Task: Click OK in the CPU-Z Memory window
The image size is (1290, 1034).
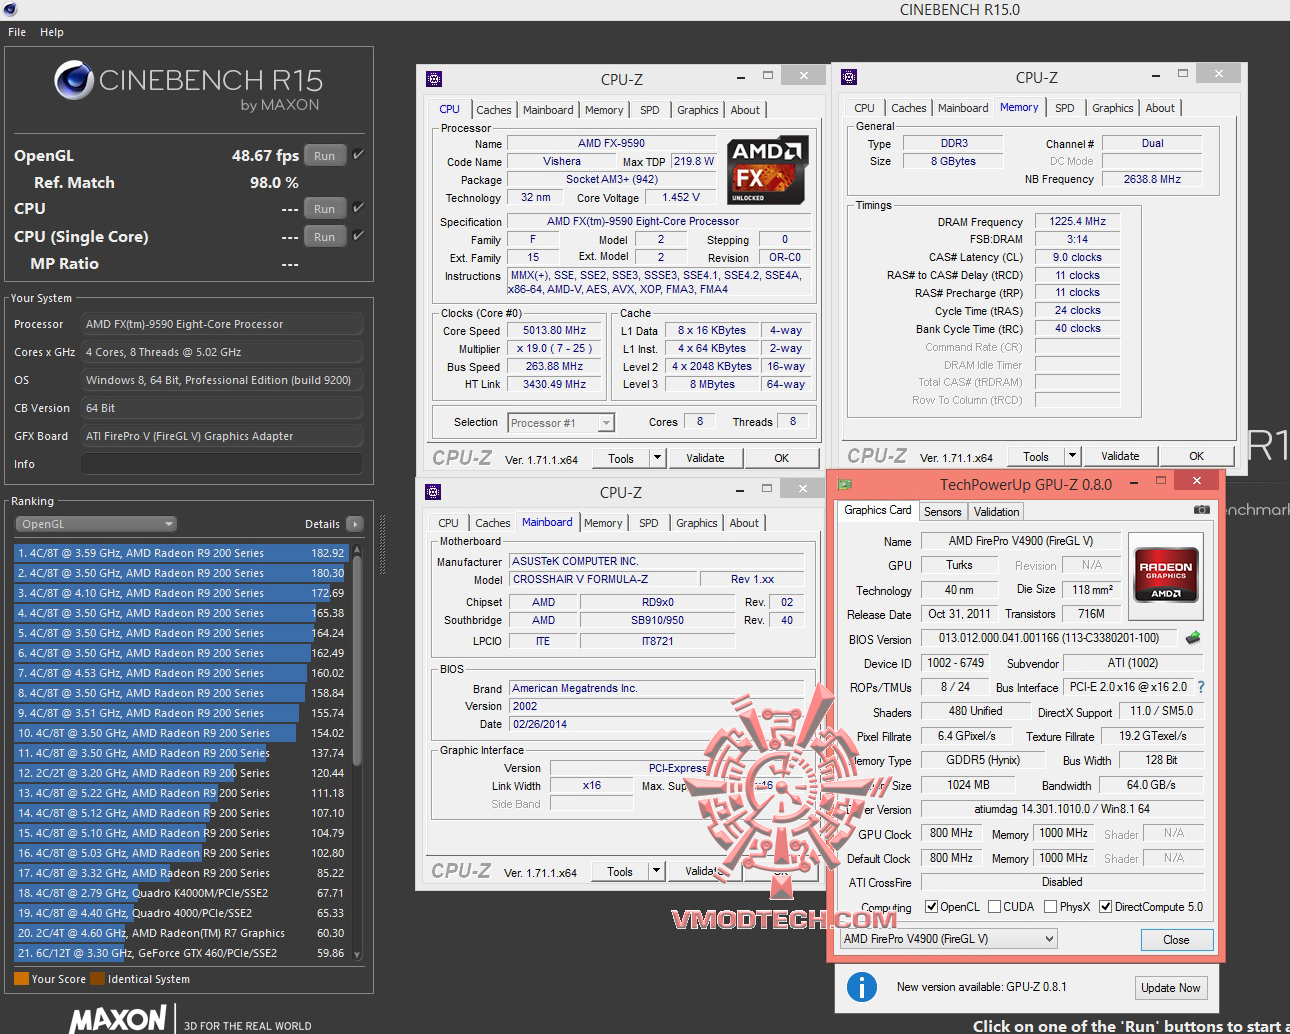Action: pyautogui.click(x=1196, y=456)
